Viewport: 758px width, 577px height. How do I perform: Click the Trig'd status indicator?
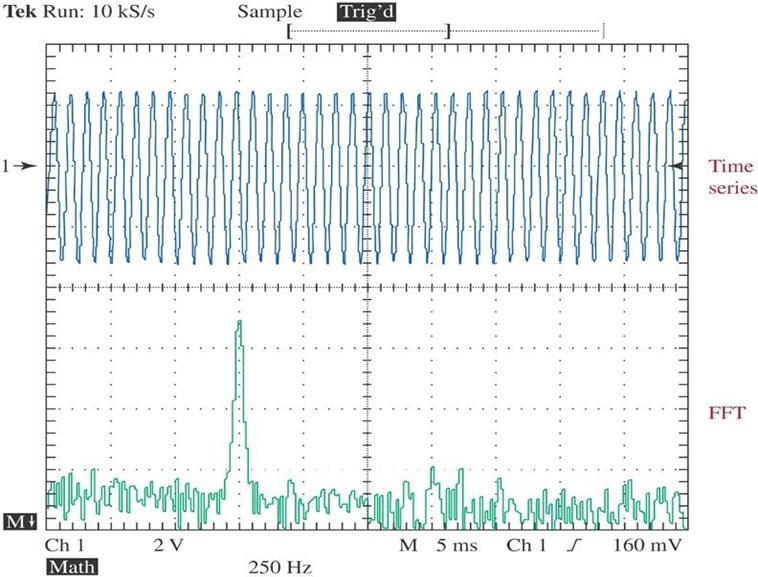[367, 13]
